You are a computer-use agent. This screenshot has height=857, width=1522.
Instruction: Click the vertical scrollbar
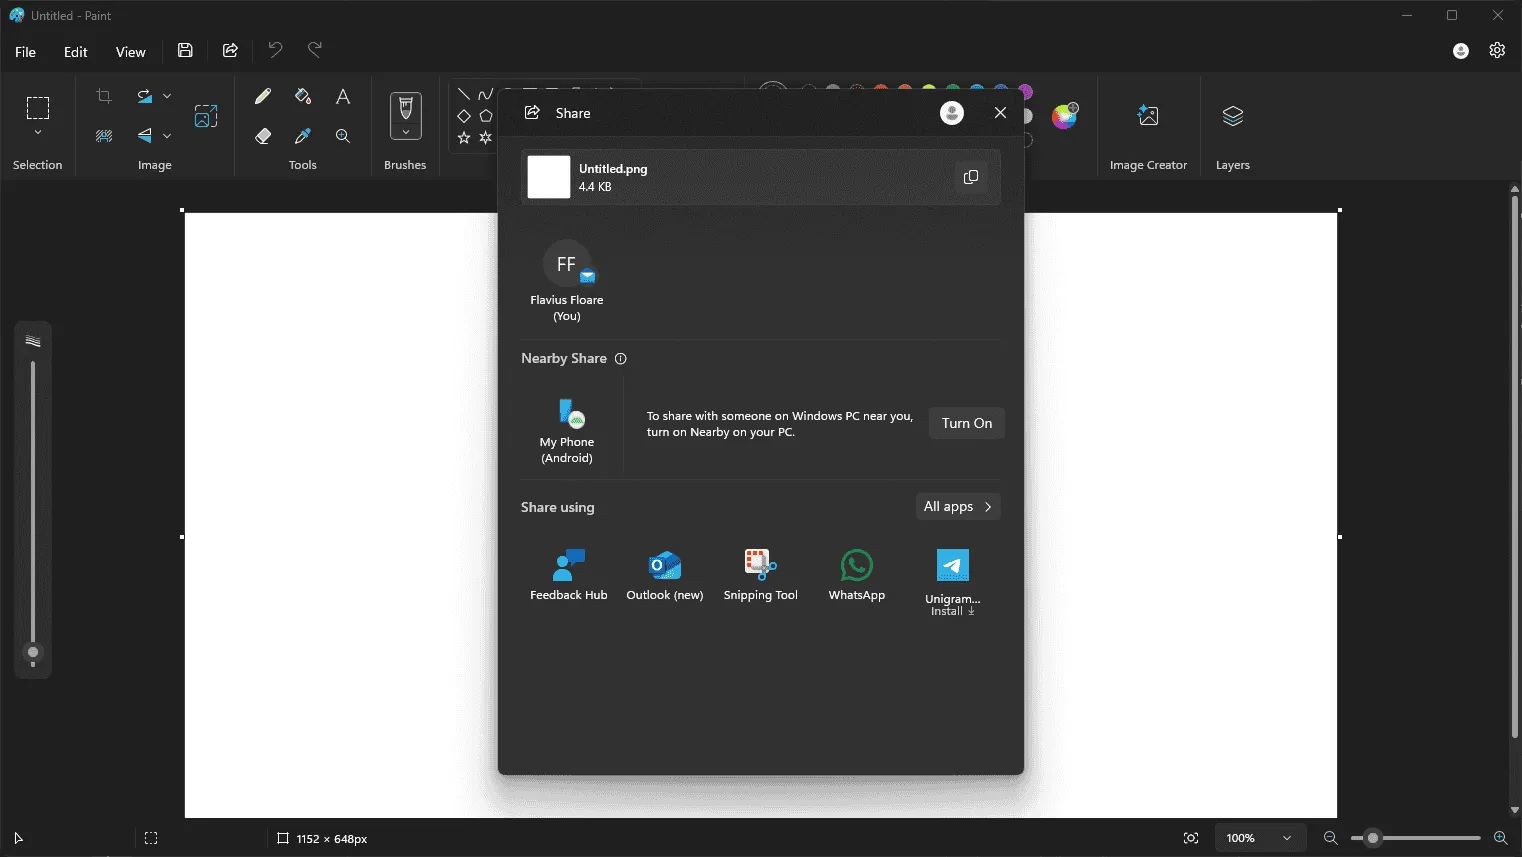pos(1514,465)
